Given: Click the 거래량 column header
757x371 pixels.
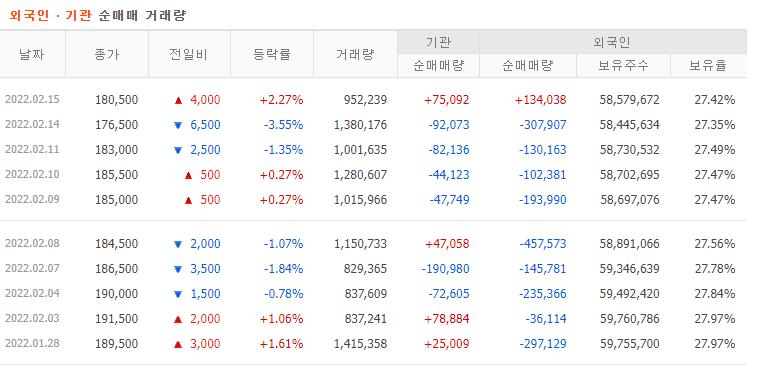Looking at the screenshot, I should pos(355,55).
